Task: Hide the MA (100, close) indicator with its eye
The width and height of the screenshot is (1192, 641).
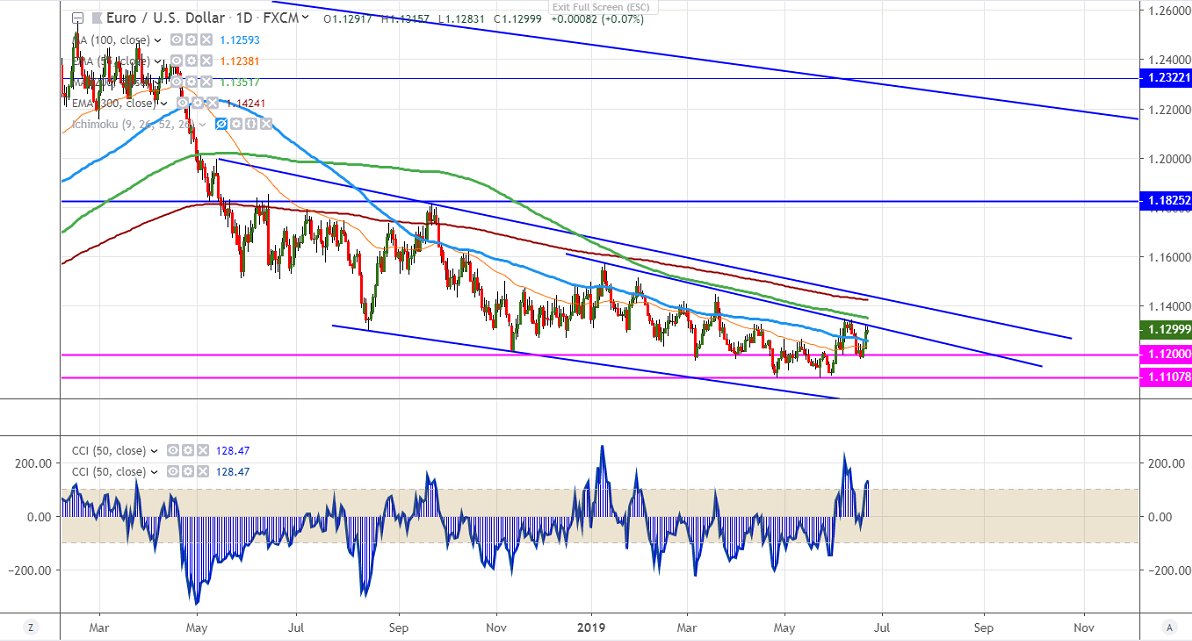Action: (x=176, y=40)
